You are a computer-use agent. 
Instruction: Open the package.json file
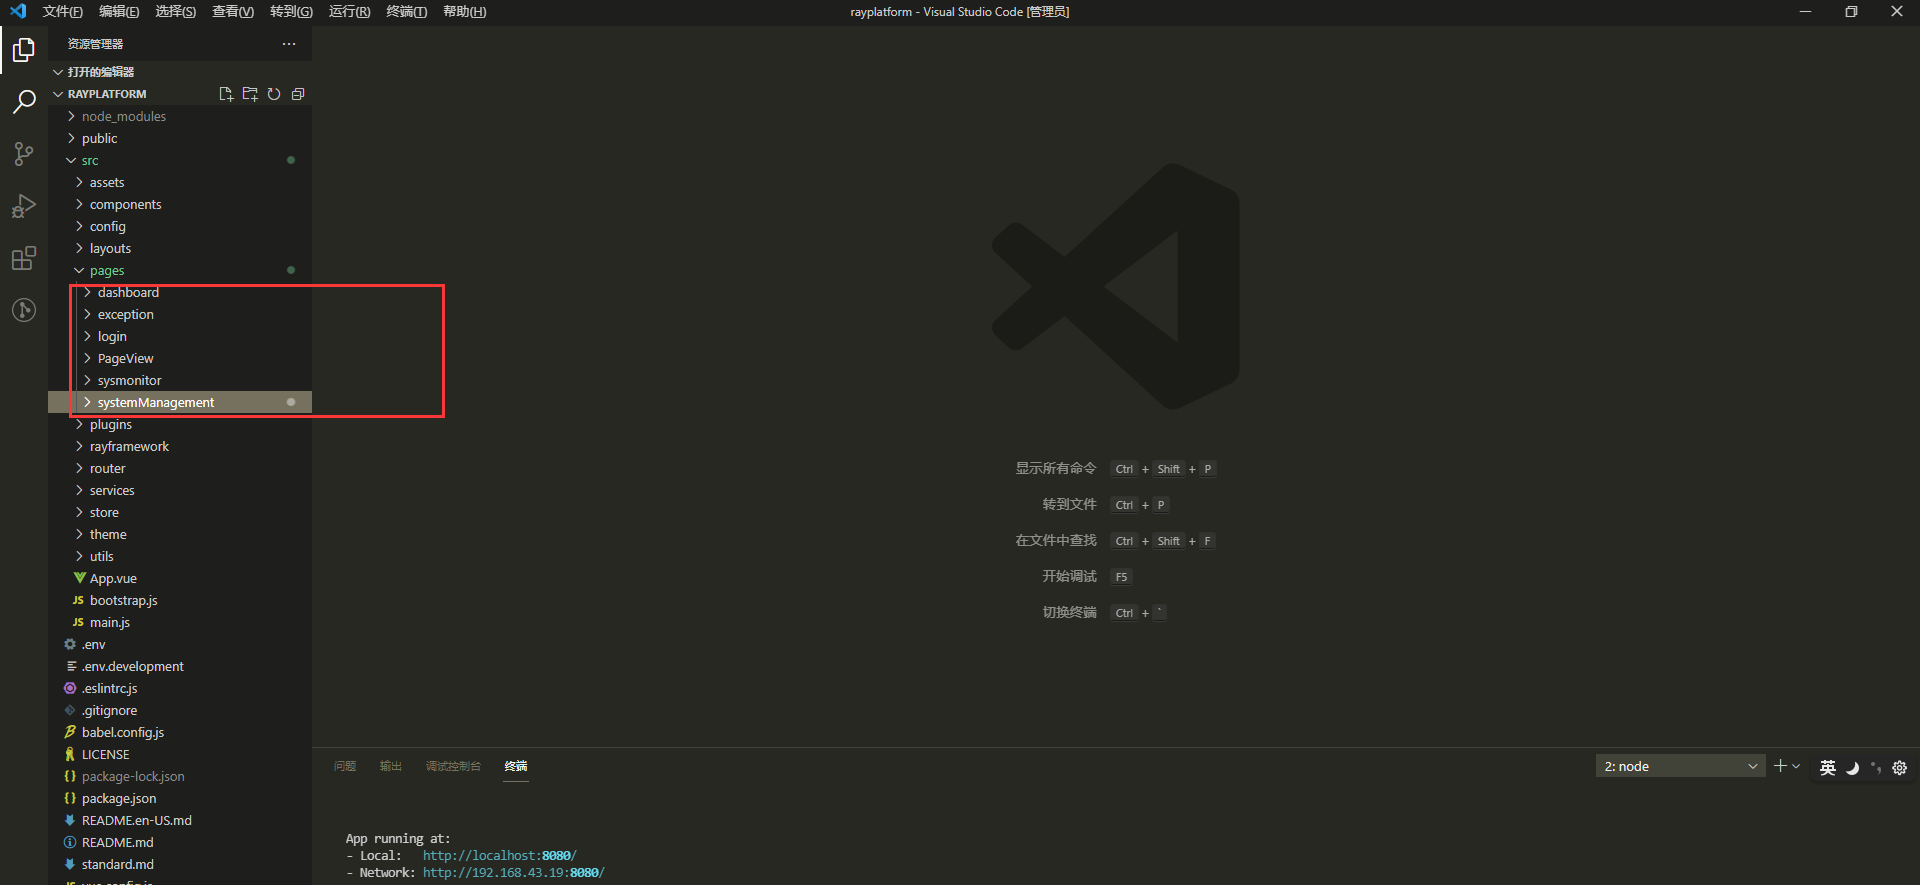tap(180, 798)
